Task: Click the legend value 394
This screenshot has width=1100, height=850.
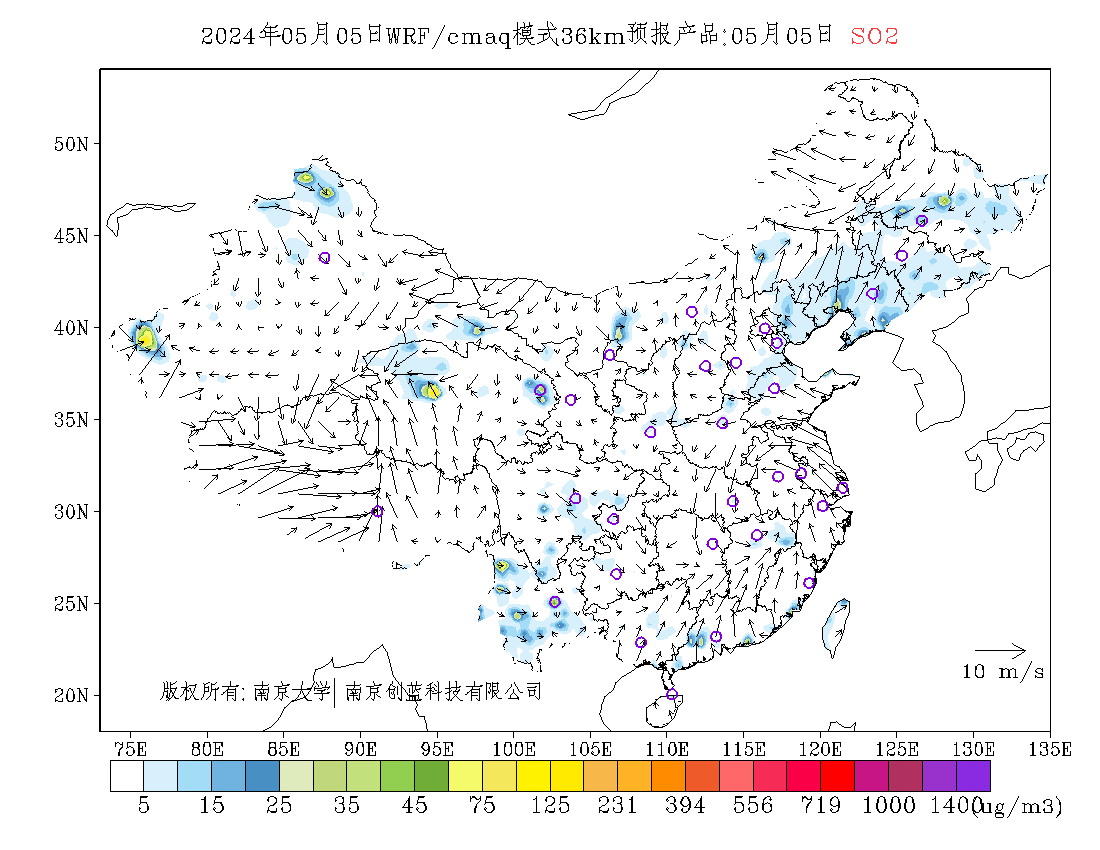Action: point(685,805)
